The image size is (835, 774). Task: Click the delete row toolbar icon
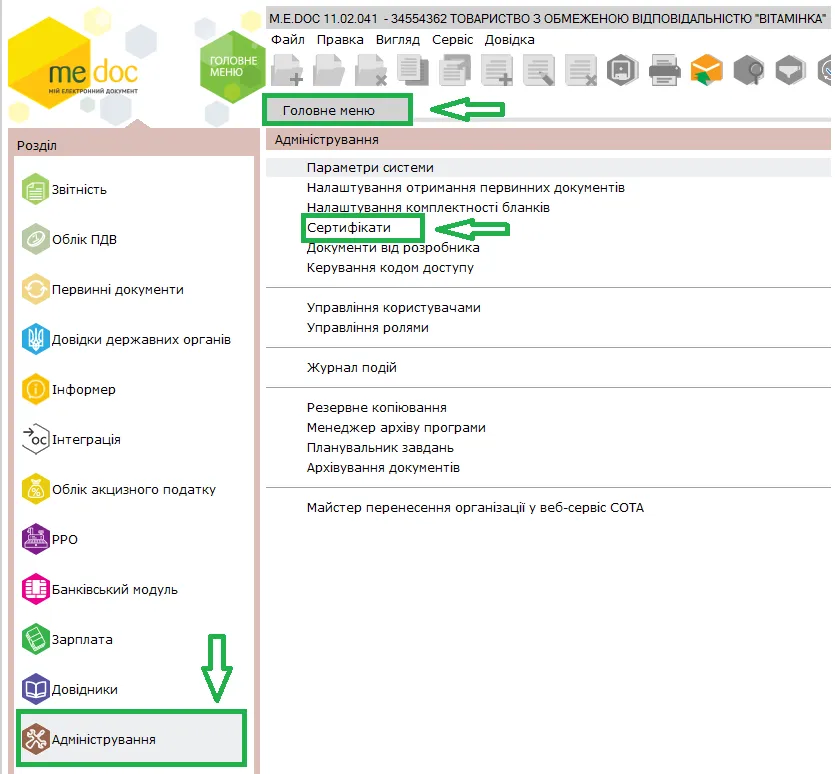click(581, 70)
